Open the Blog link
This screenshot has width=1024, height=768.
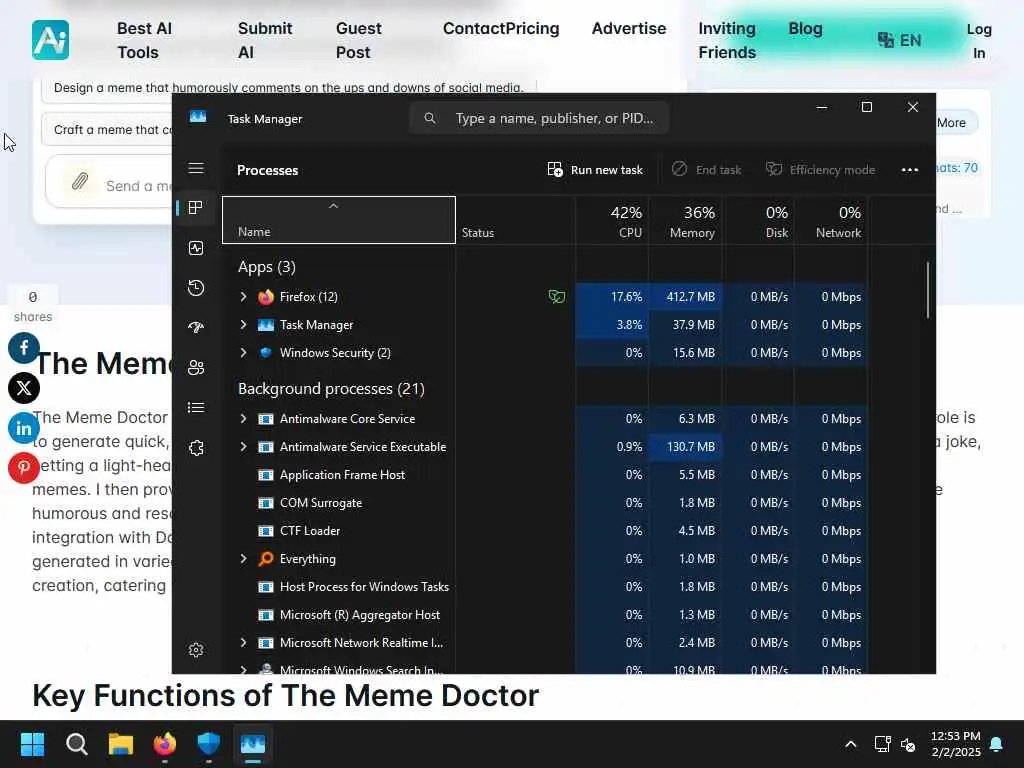(805, 29)
